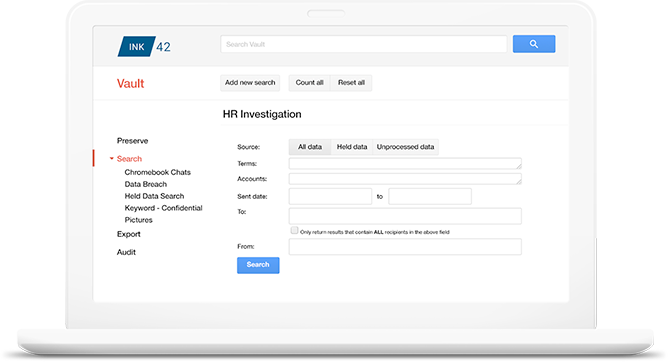Viewport: 668px width, 362px height.
Task: Collapse the Search section arrow
Action: coord(112,158)
